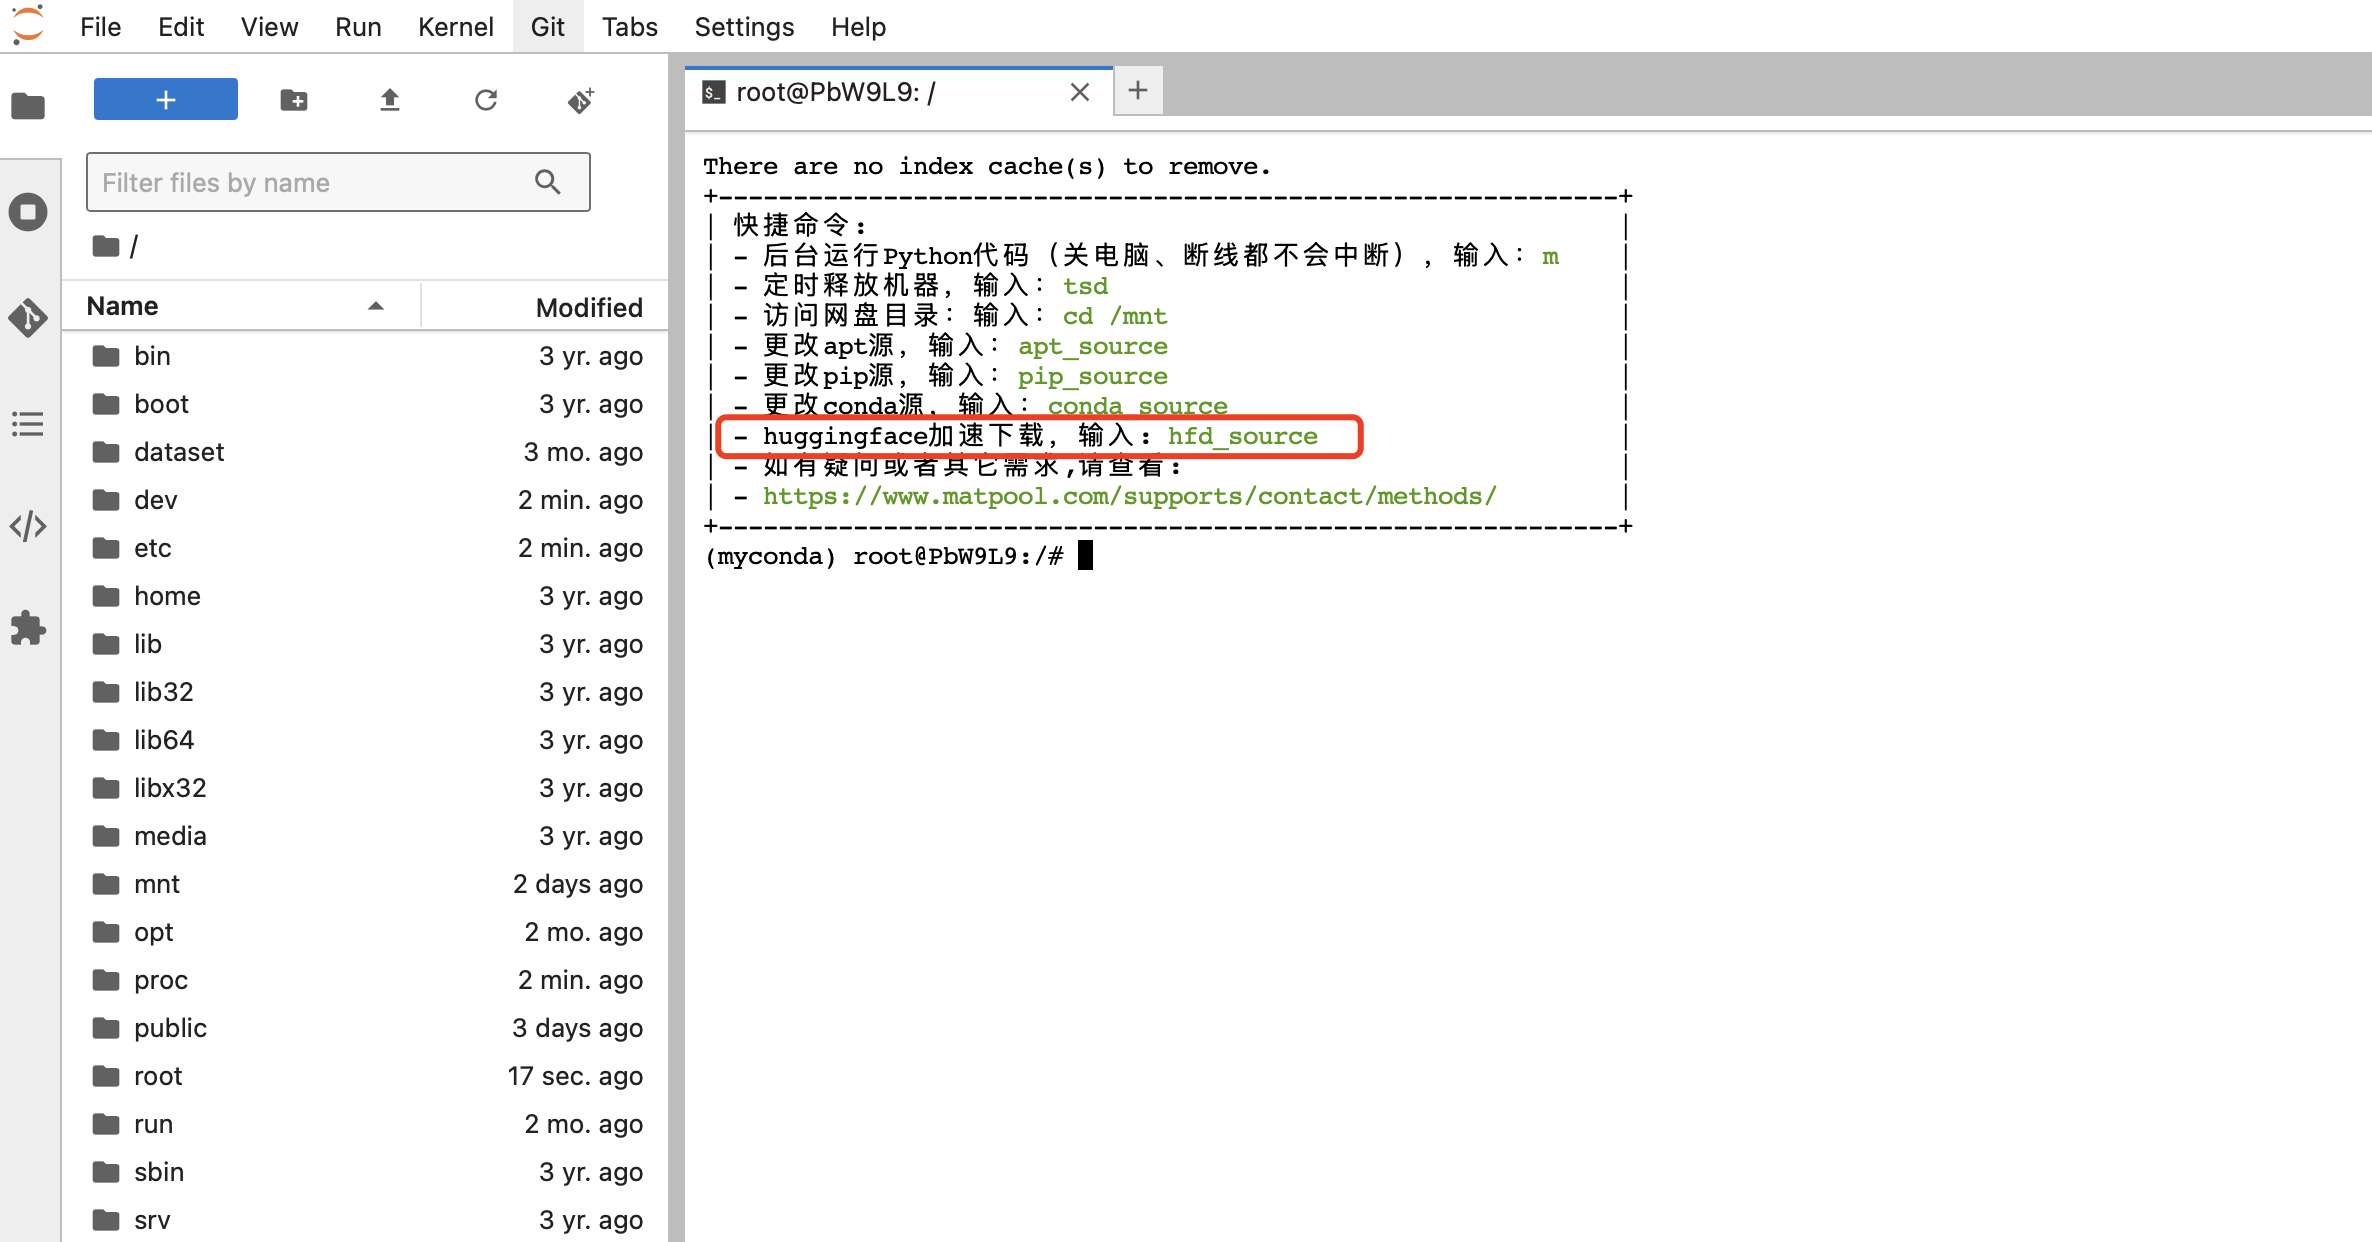This screenshot has height=1242, width=2372.
Task: Open the Git sidebar panel icon
Action: click(28, 318)
